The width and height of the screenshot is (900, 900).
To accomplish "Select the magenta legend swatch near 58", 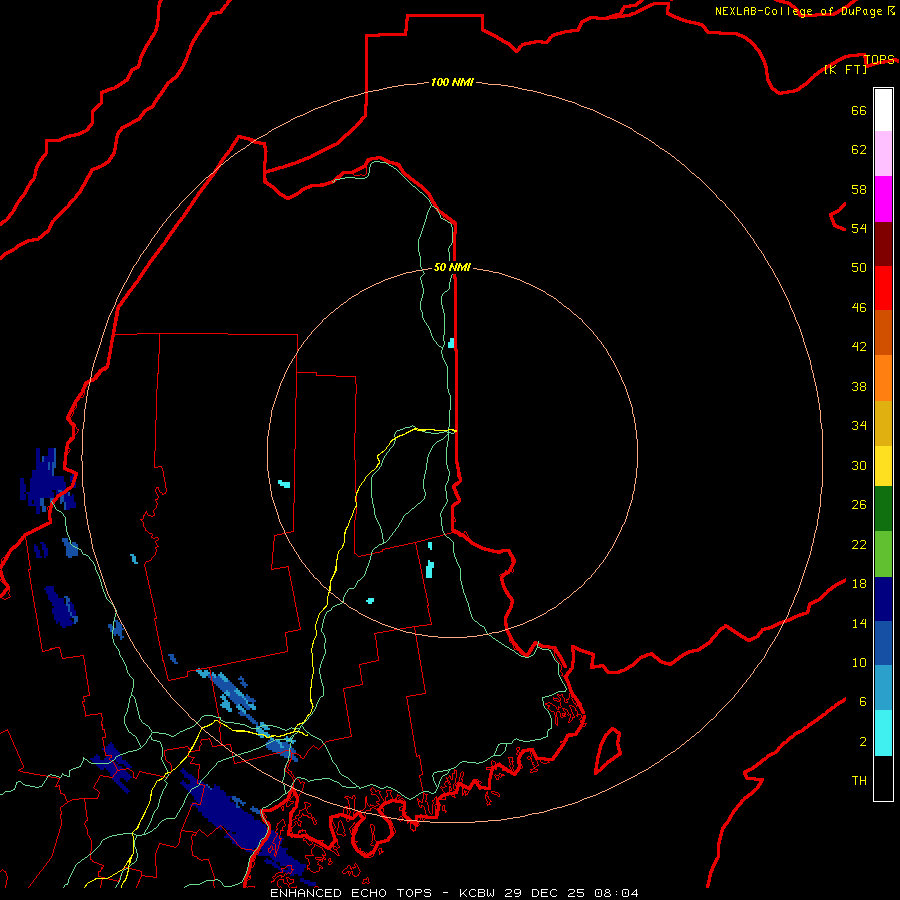I will point(883,199).
